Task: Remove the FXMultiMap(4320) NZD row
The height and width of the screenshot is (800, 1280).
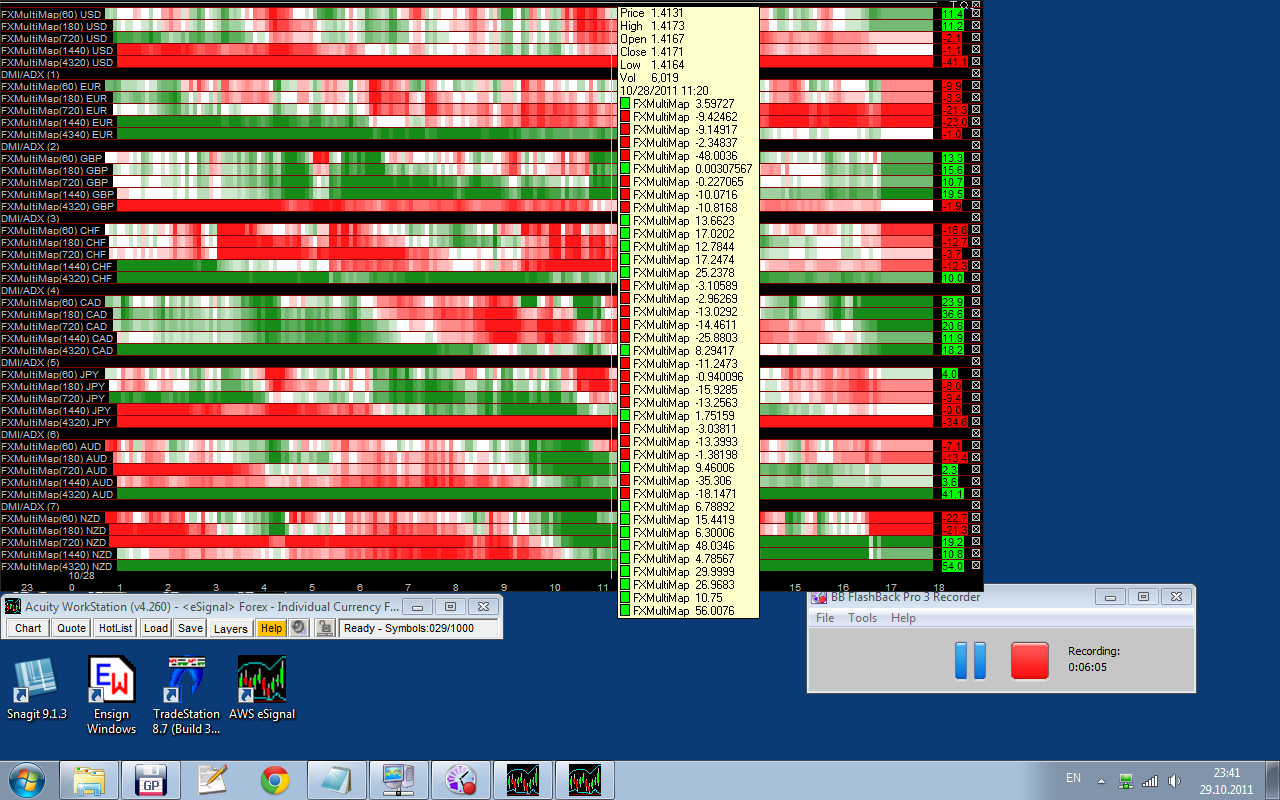Action: point(976,566)
